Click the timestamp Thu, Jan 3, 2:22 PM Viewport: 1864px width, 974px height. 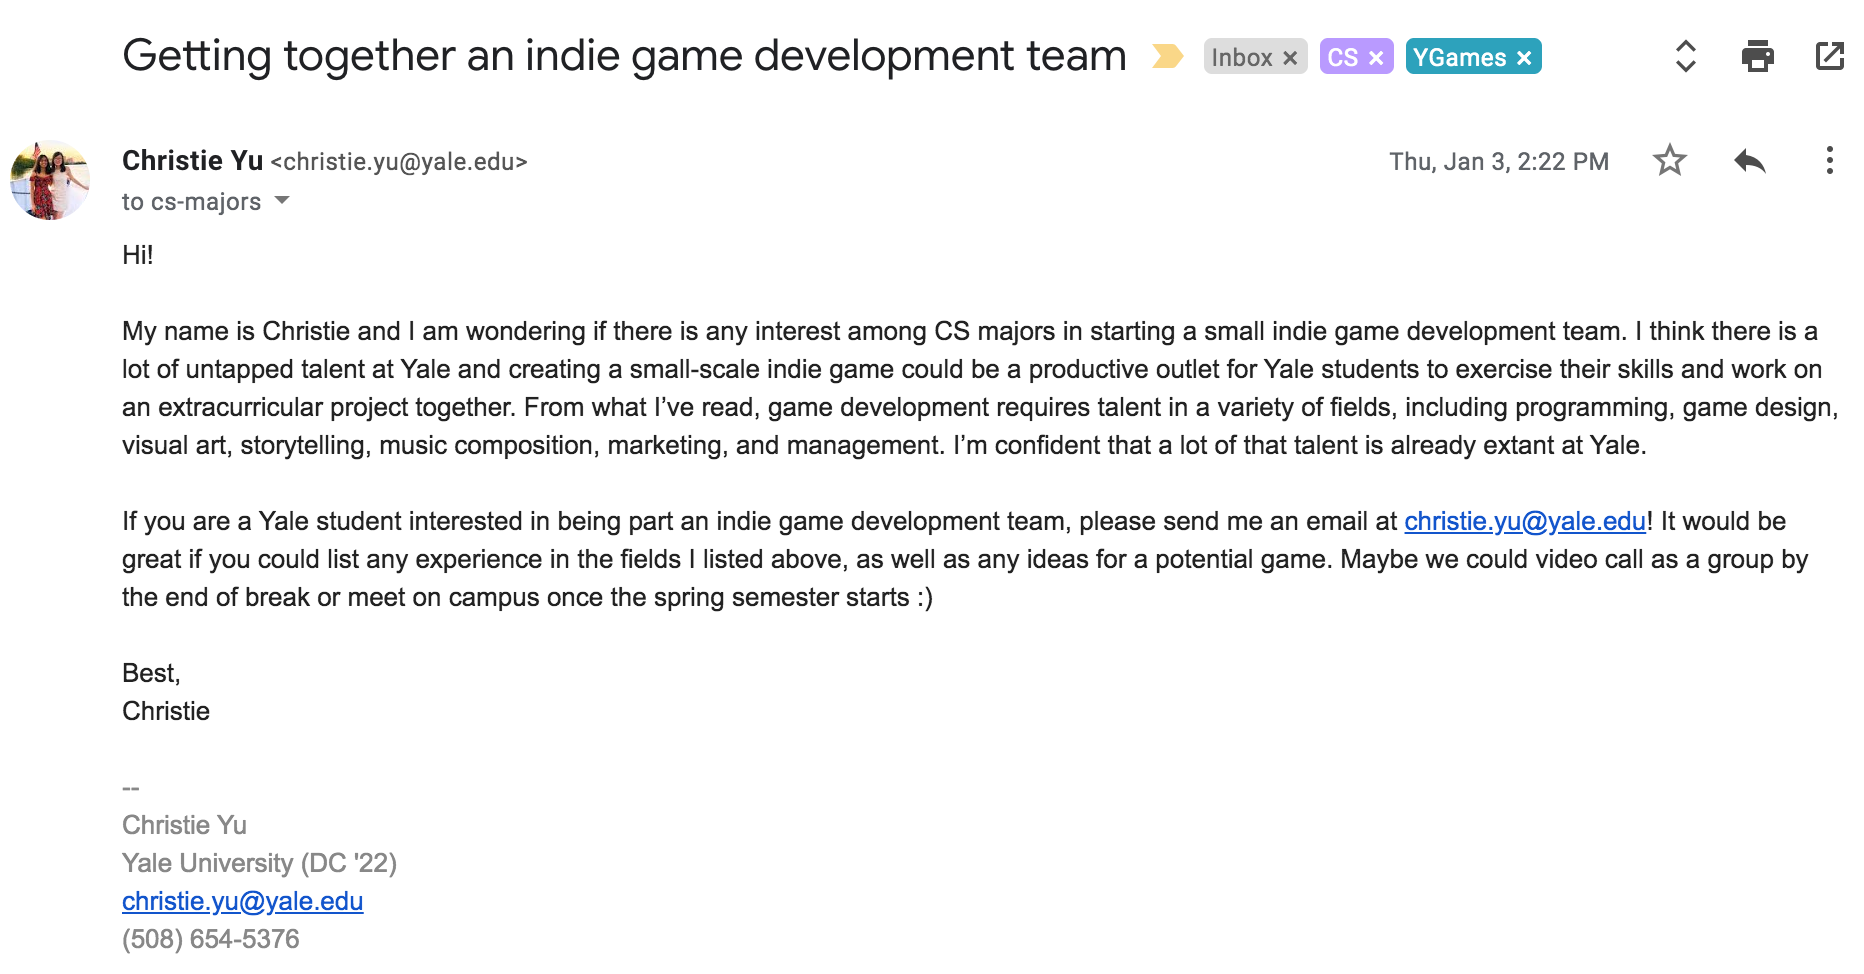point(1499,161)
